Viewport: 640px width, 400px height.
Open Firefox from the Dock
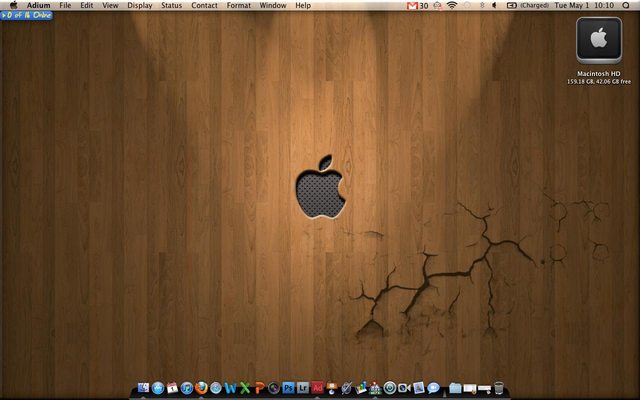[x=201, y=388]
